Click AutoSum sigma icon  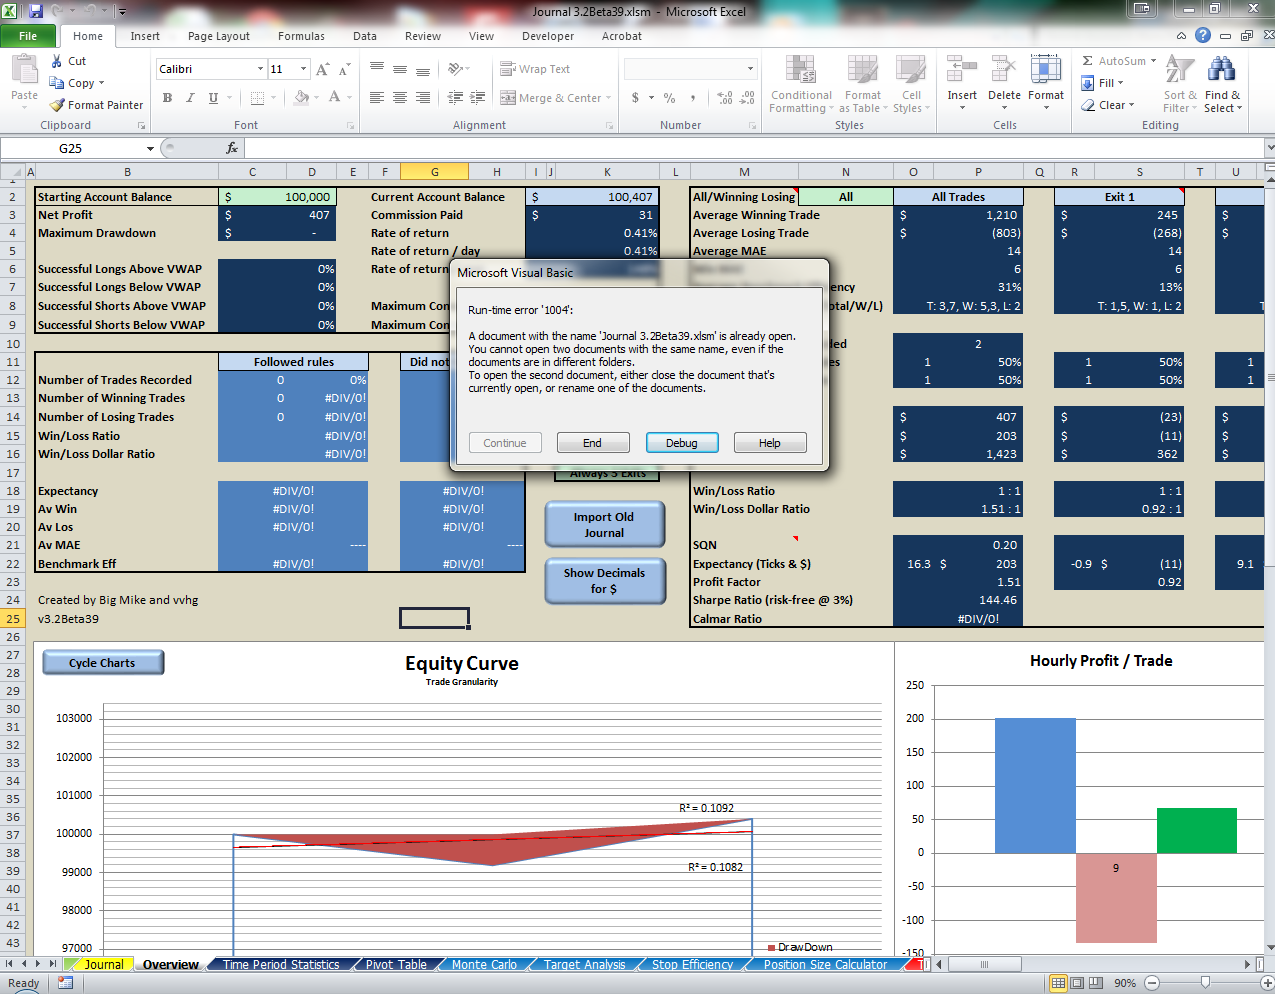coord(1088,61)
